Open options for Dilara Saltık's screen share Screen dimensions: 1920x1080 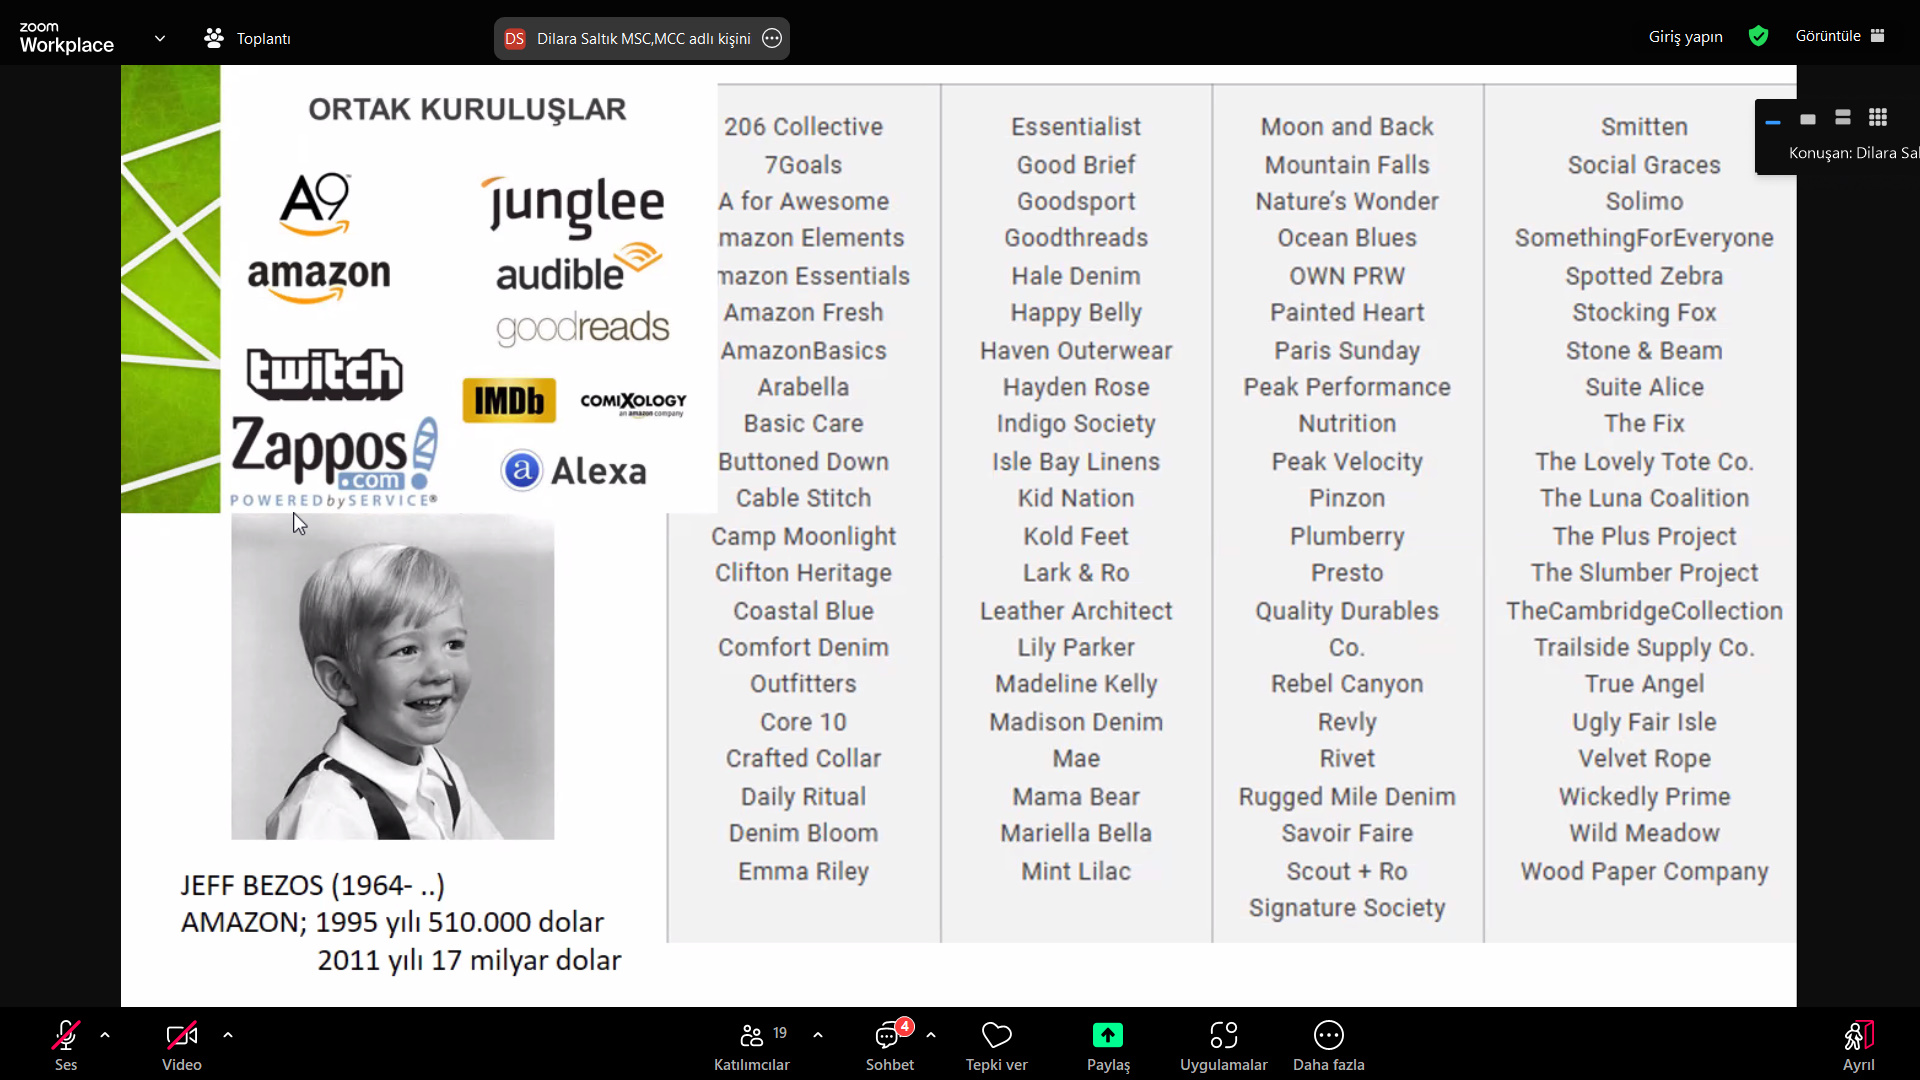tap(772, 38)
